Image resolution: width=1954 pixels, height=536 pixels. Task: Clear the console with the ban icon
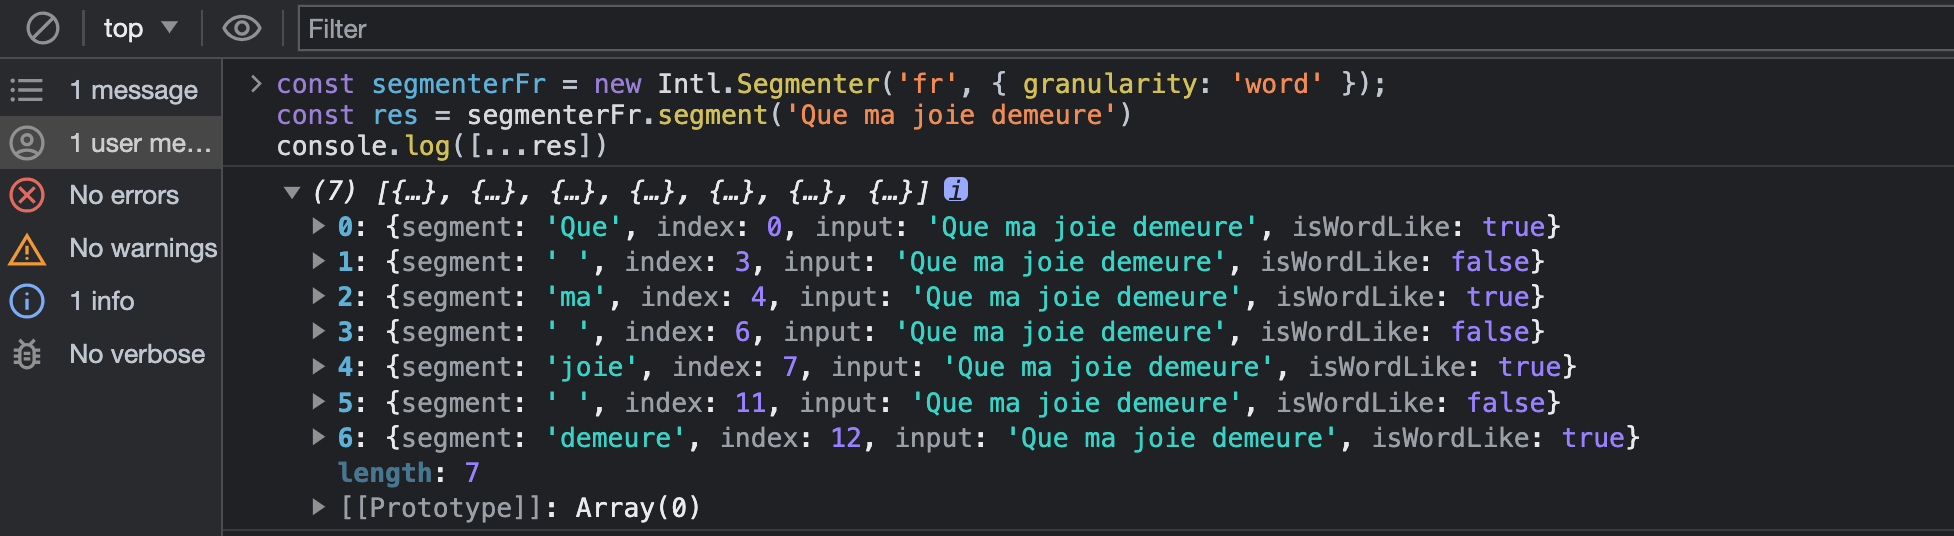click(42, 28)
